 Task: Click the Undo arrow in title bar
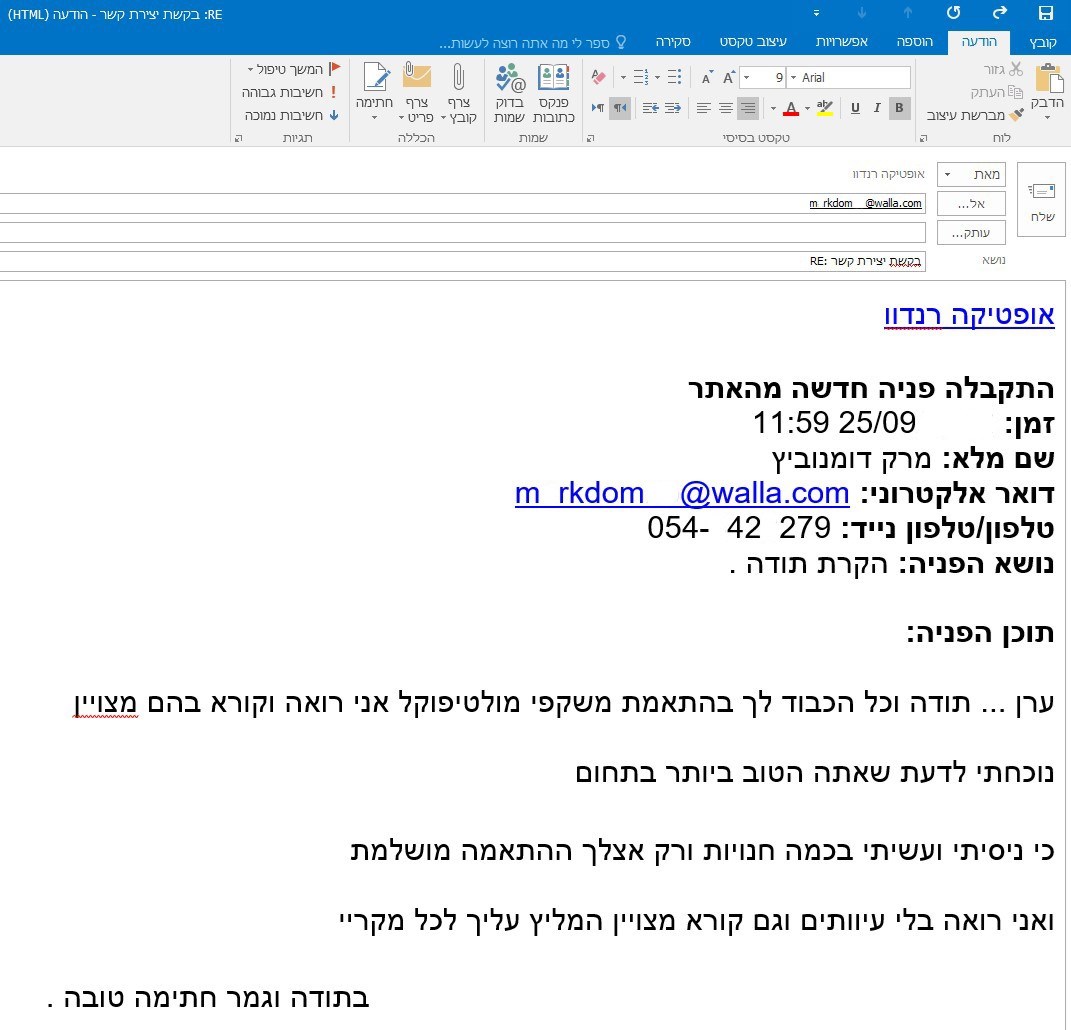point(1000,13)
